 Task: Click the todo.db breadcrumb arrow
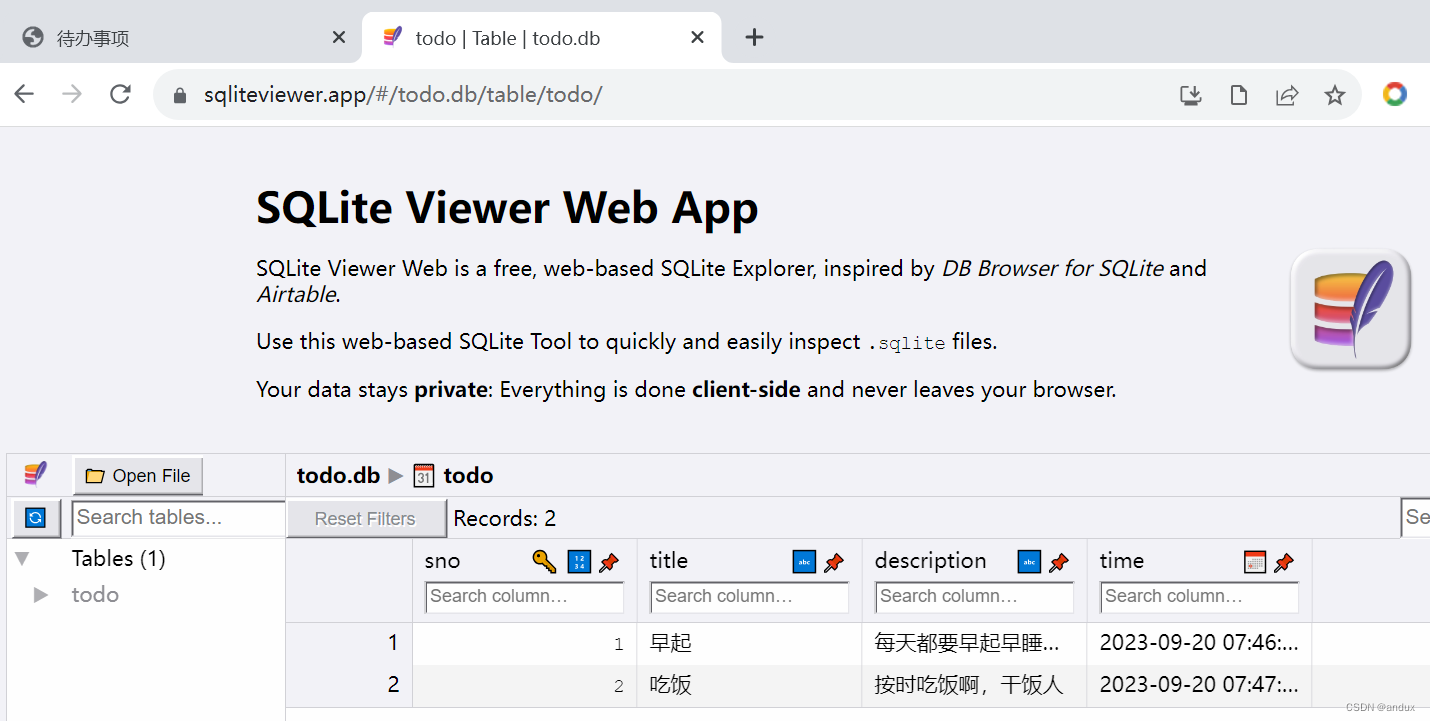tap(396, 476)
